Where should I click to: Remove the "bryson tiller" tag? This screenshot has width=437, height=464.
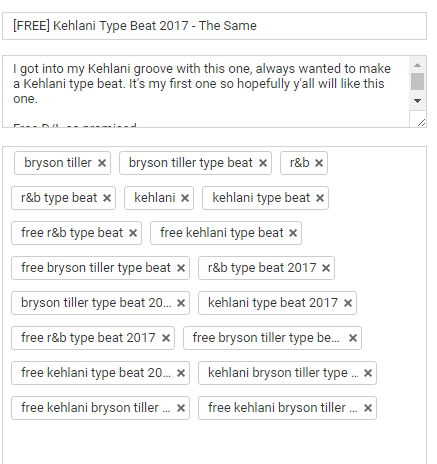coord(102,163)
